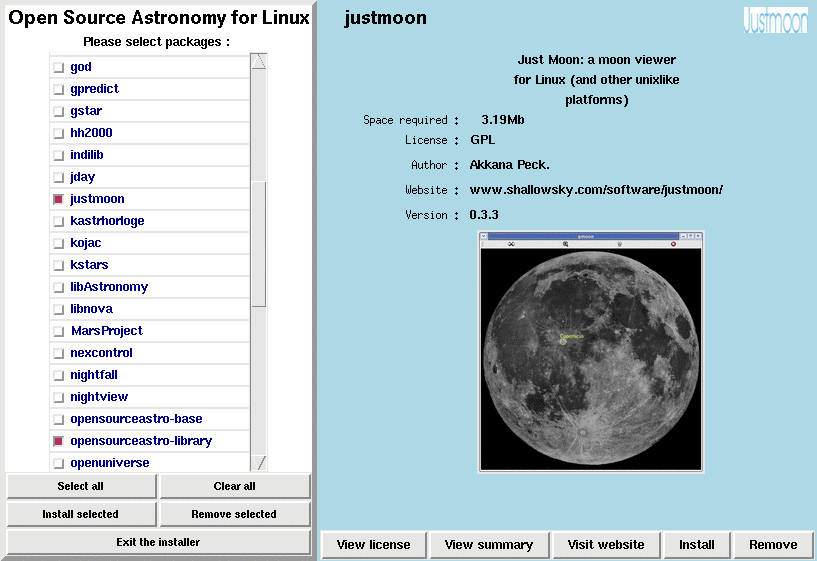Image resolution: width=817 pixels, height=561 pixels.
Task: Select the kstars package label
Action: [89, 265]
